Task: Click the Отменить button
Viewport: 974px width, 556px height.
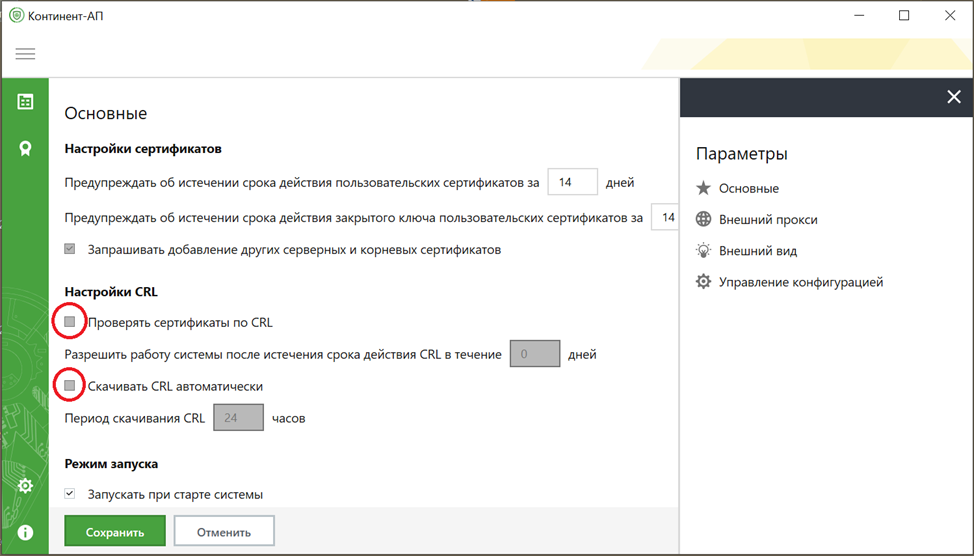Action: coord(223,532)
